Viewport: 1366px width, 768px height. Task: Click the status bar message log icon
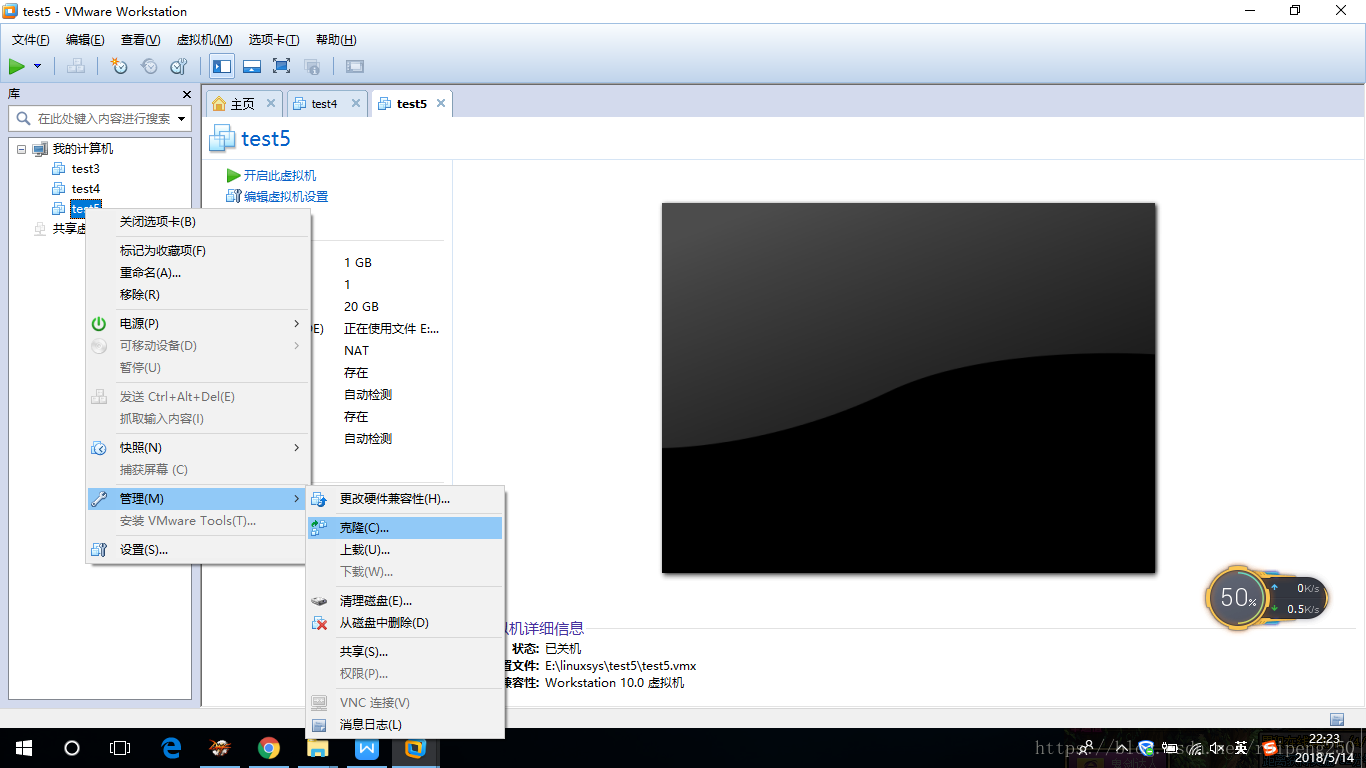pos(1337,719)
